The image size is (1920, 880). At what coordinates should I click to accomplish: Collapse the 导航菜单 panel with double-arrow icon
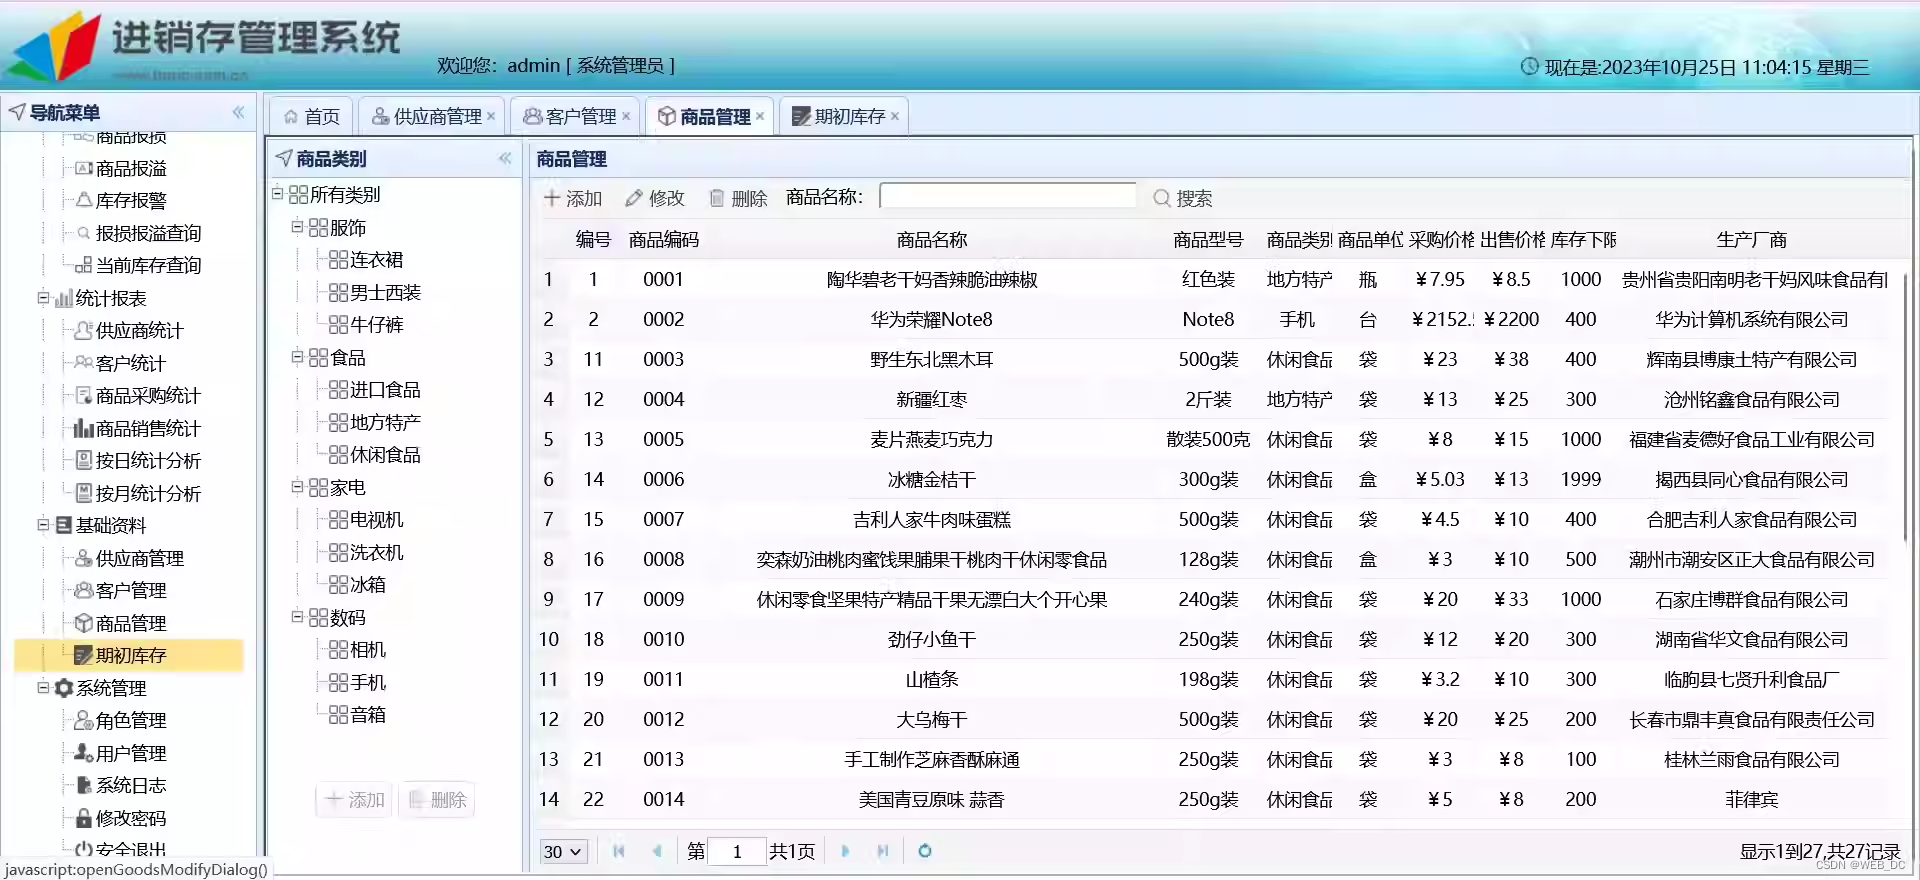click(238, 112)
